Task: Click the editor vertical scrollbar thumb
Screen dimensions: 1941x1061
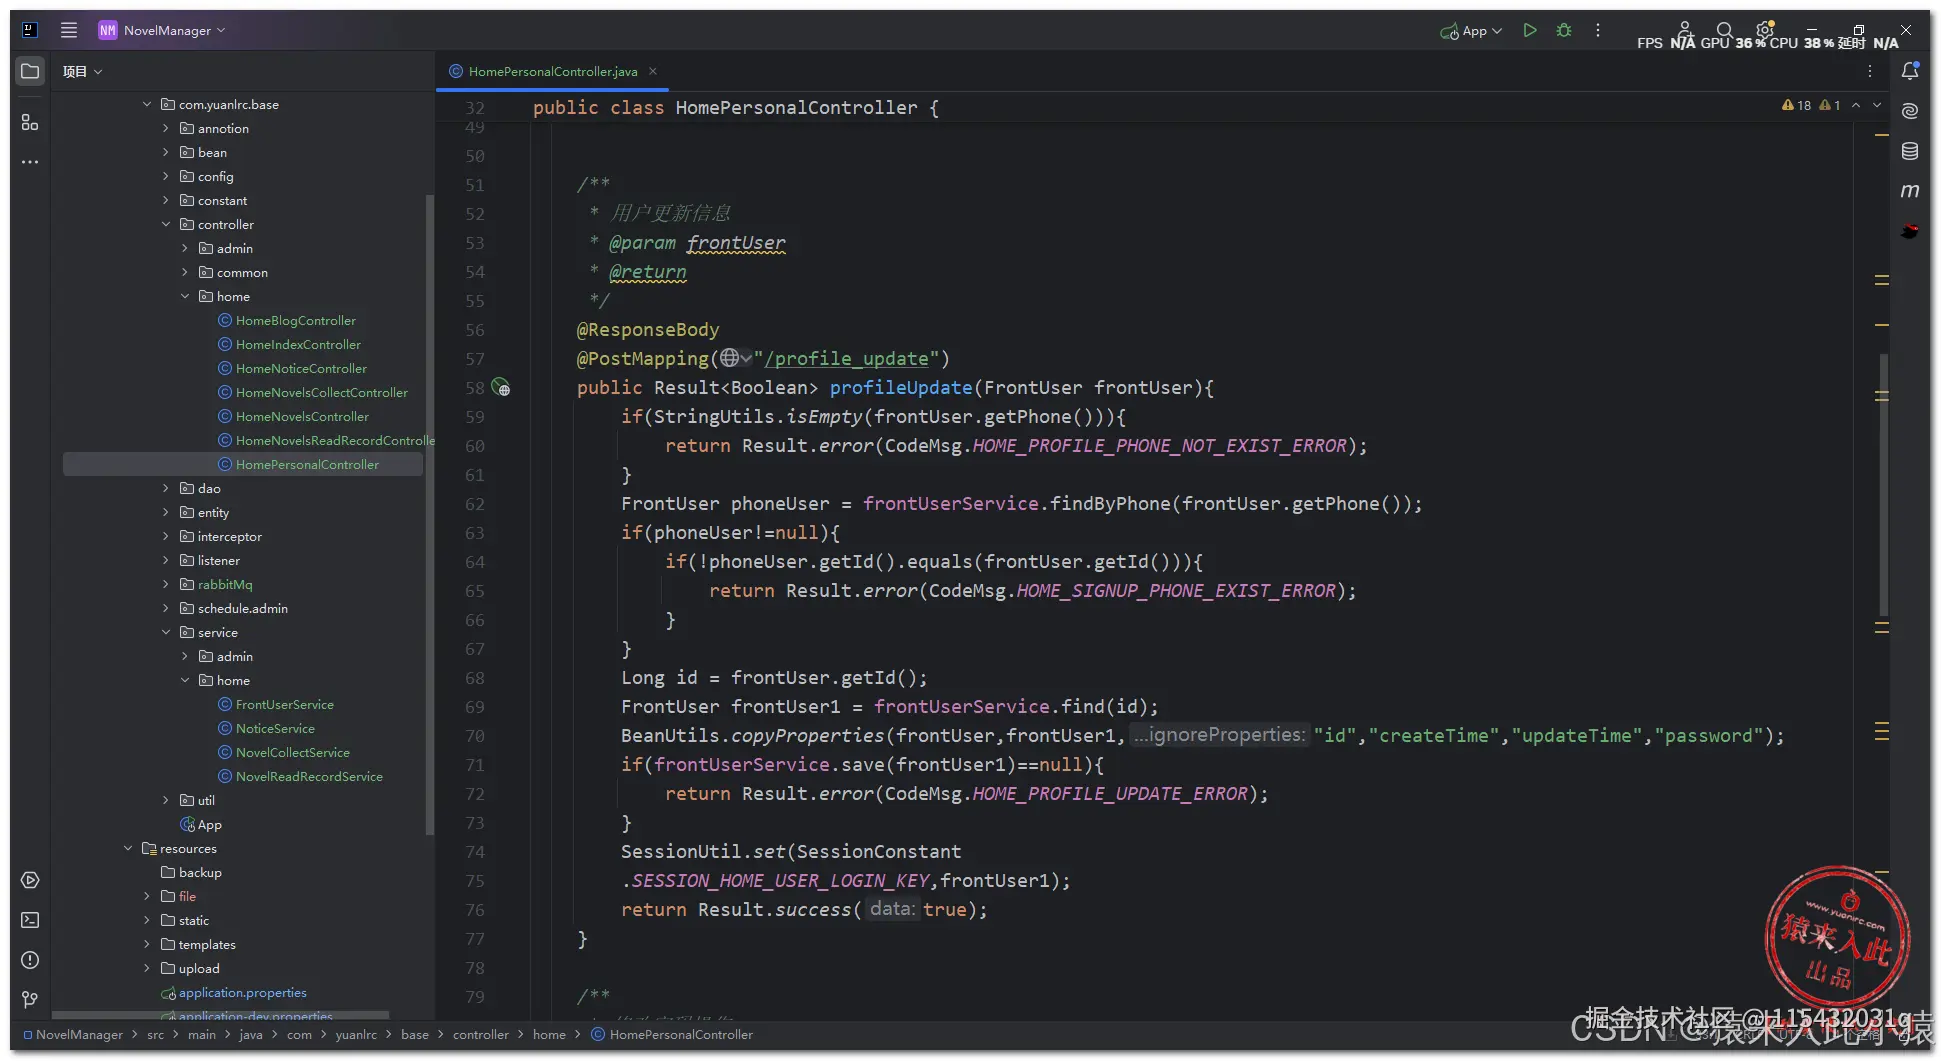Action: pyautogui.click(x=1883, y=485)
